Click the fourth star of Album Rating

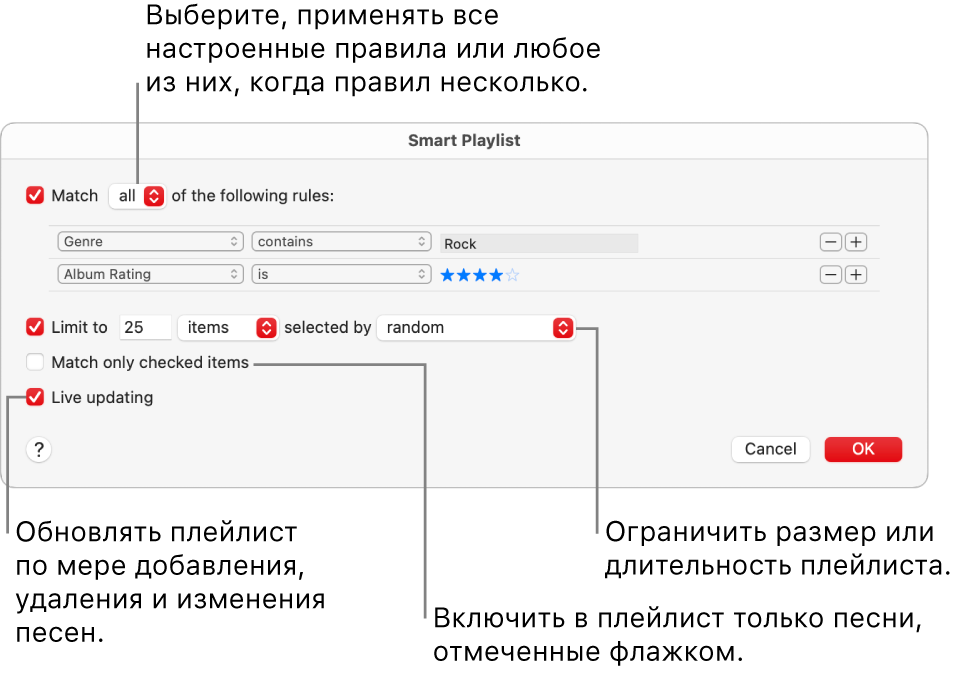tap(496, 275)
